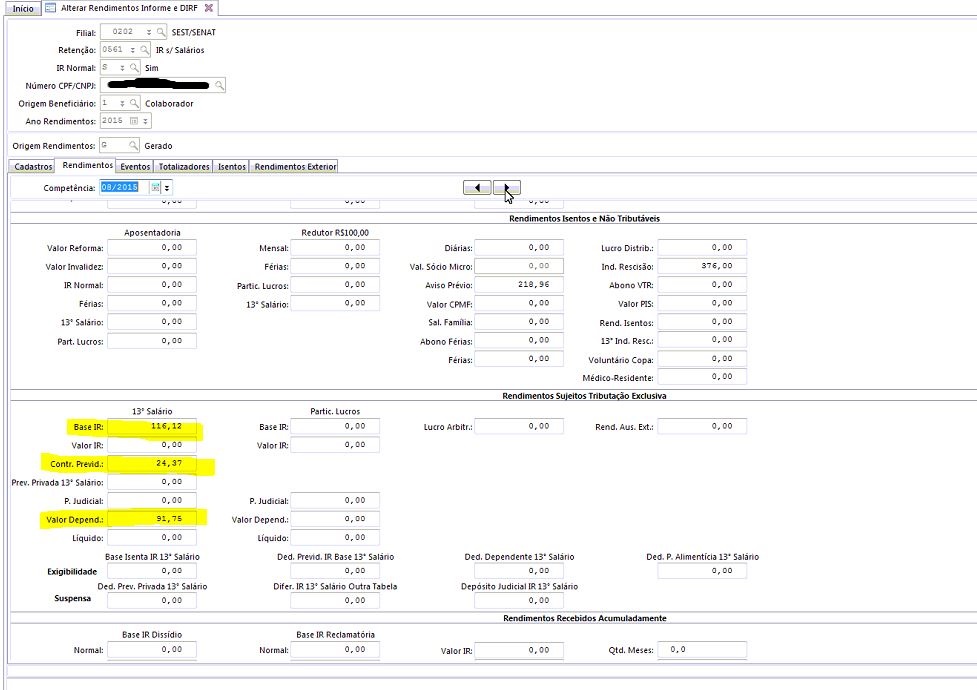Click the IR Normal search magnifier icon
Image resolution: width=977 pixels, height=690 pixels.
pos(134,67)
